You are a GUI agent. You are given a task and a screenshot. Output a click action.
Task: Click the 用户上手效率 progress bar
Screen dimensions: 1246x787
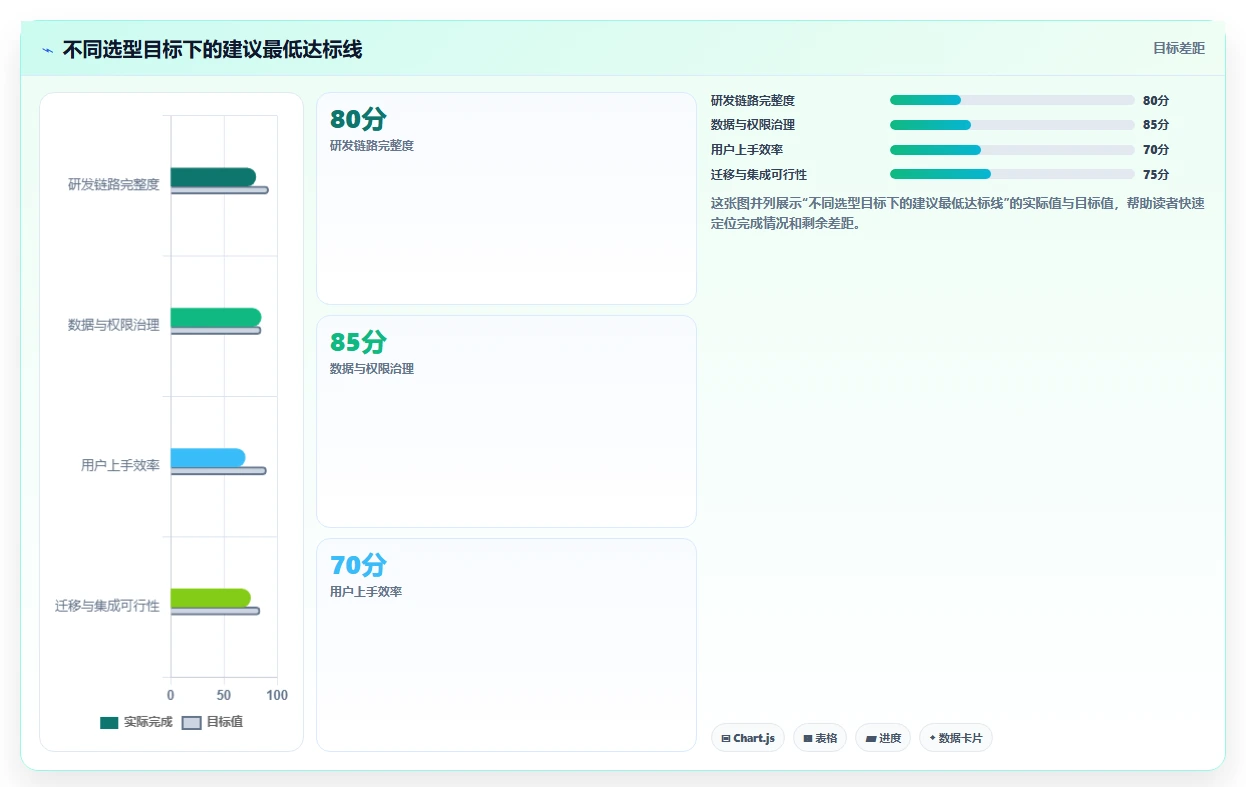point(1012,150)
